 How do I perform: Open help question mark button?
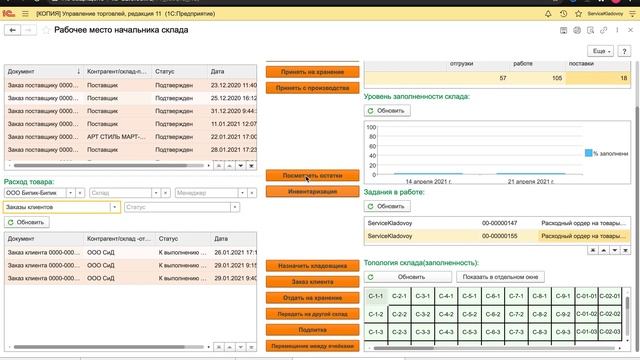pos(624,51)
